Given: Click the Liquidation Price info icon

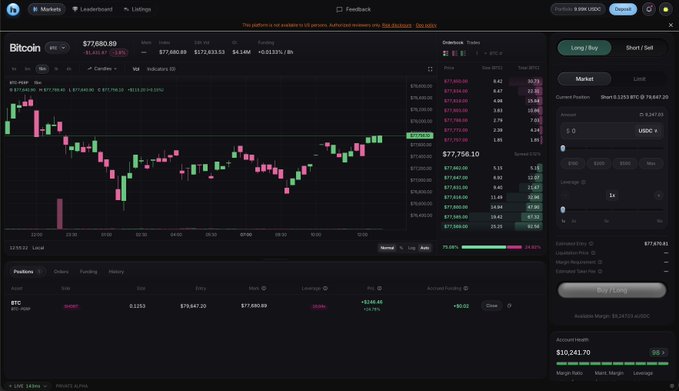Looking at the screenshot, I should 593,253.
